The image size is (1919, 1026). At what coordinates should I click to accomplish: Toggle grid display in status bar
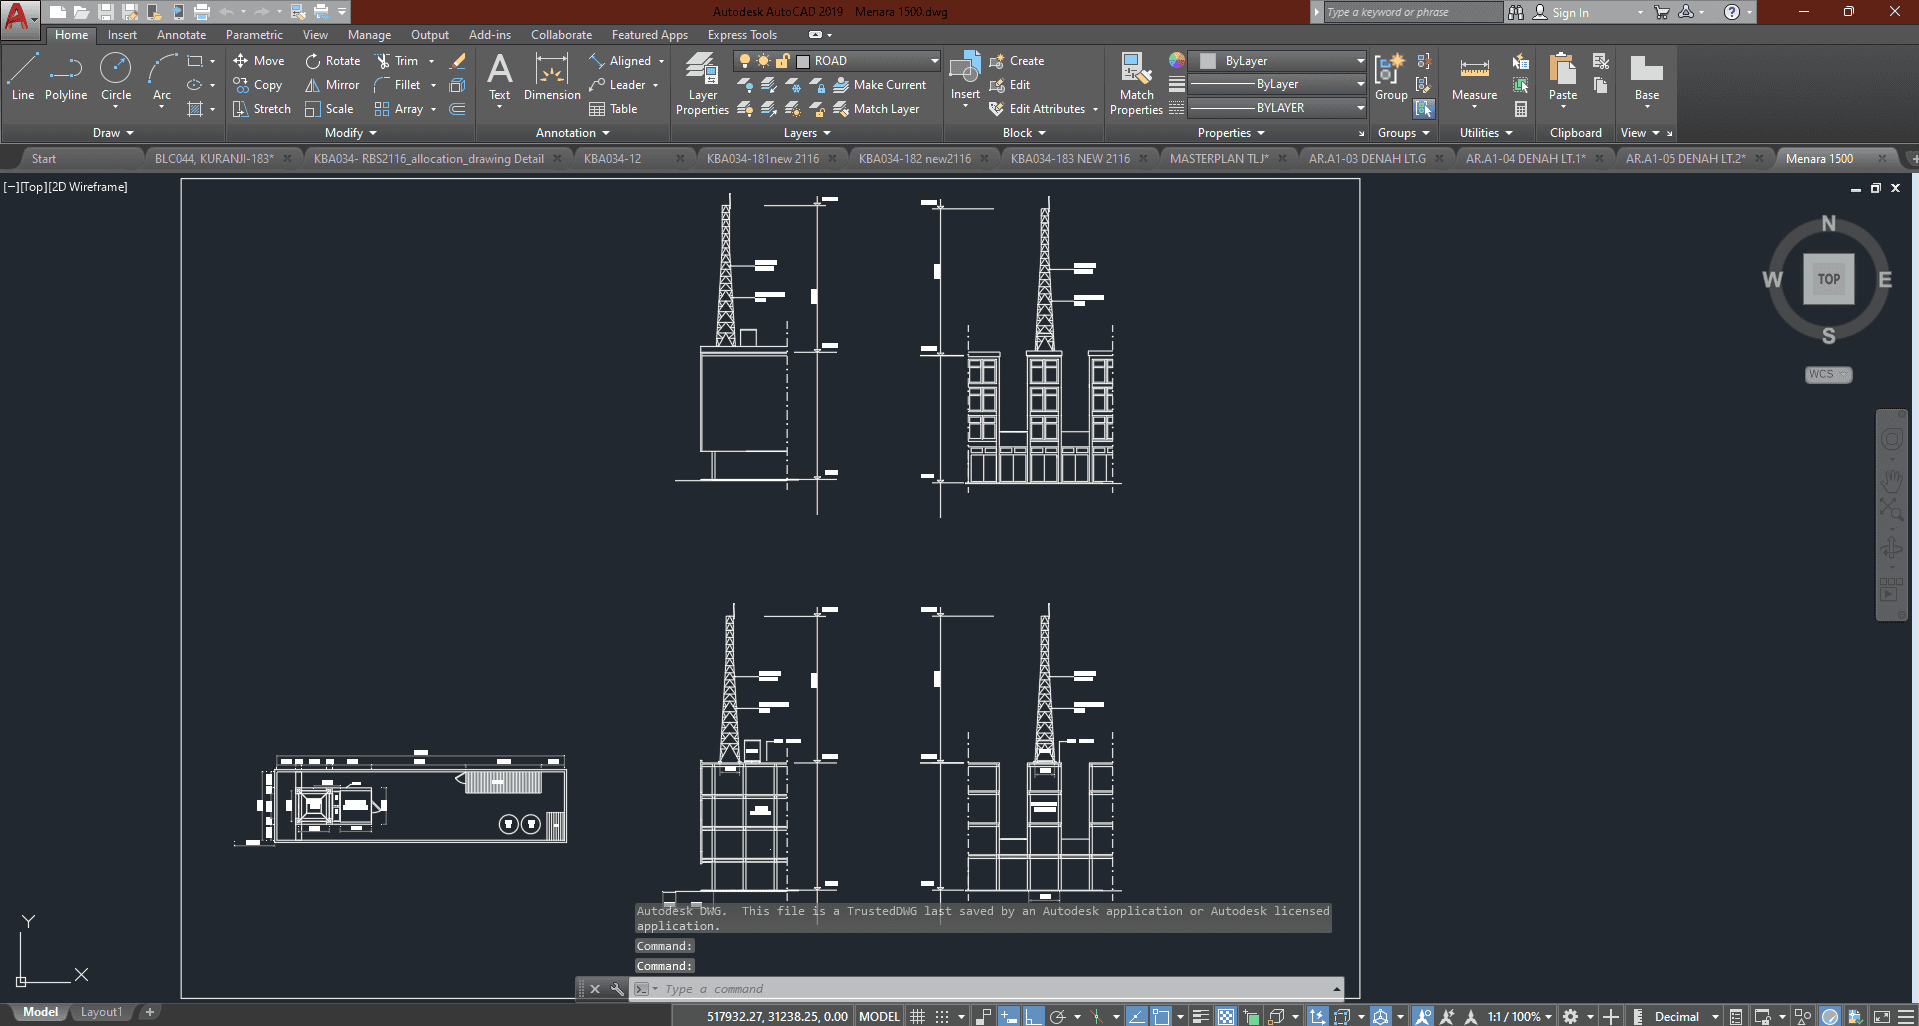[x=917, y=1016]
